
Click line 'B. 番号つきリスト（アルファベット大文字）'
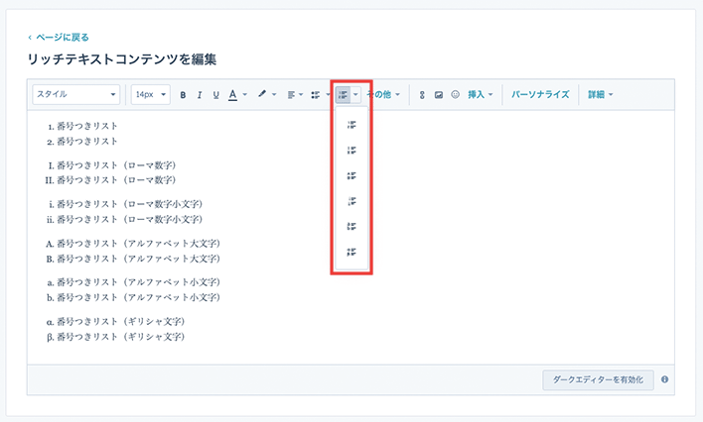133,259
